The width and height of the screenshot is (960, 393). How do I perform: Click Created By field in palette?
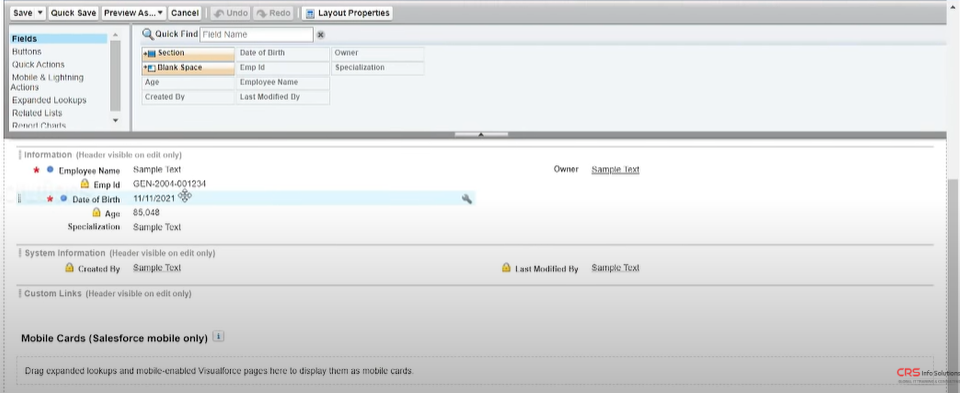(188, 97)
